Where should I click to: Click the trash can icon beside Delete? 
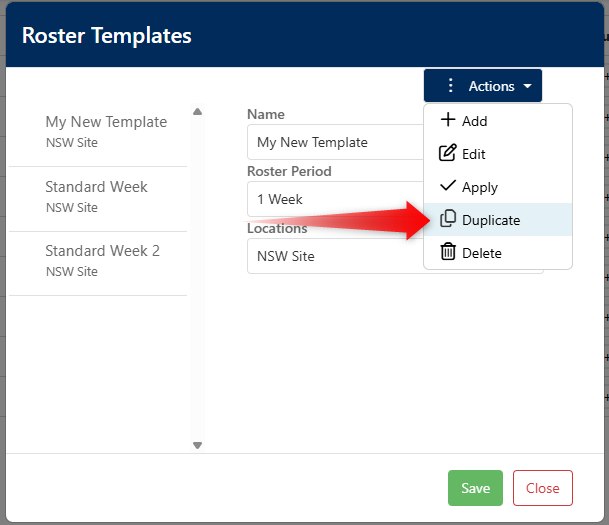click(x=448, y=253)
